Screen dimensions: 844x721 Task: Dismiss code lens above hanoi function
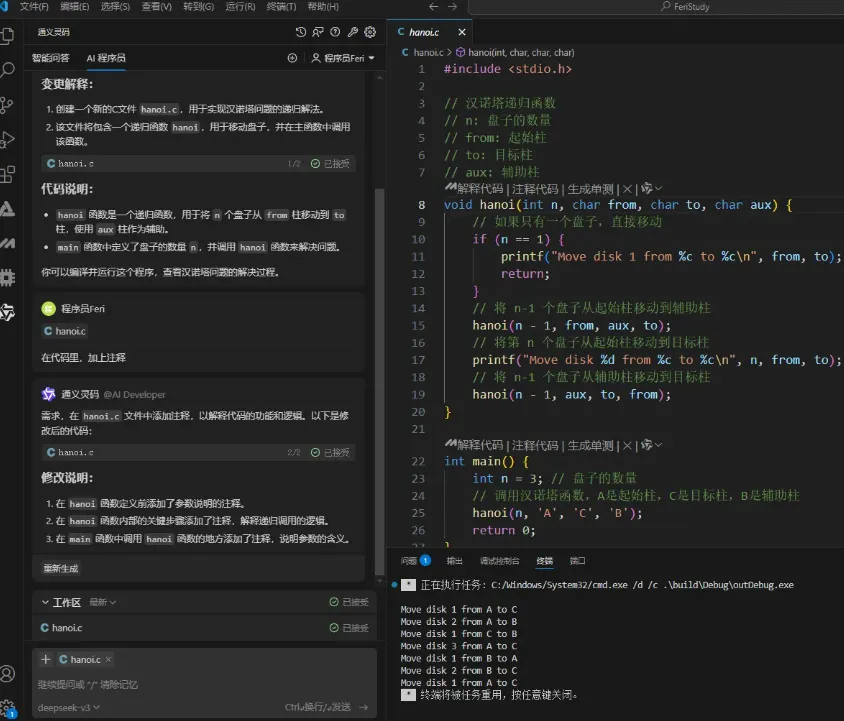point(627,189)
